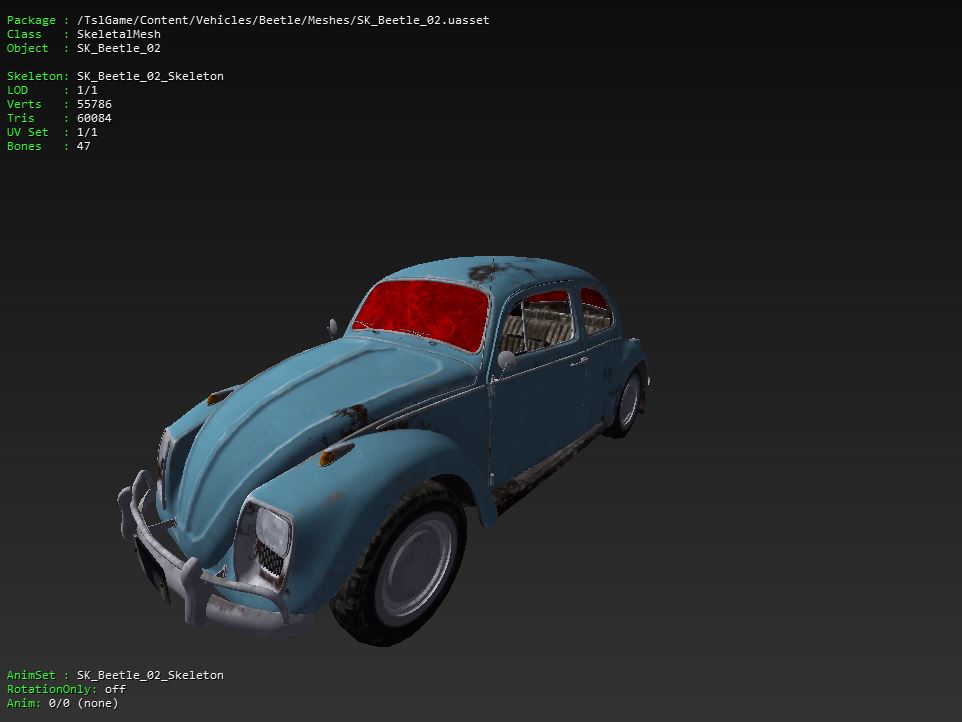Click the AnimSet value SK_Beetle_02_Skeleton
Image resolution: width=962 pixels, height=722 pixels.
point(150,675)
